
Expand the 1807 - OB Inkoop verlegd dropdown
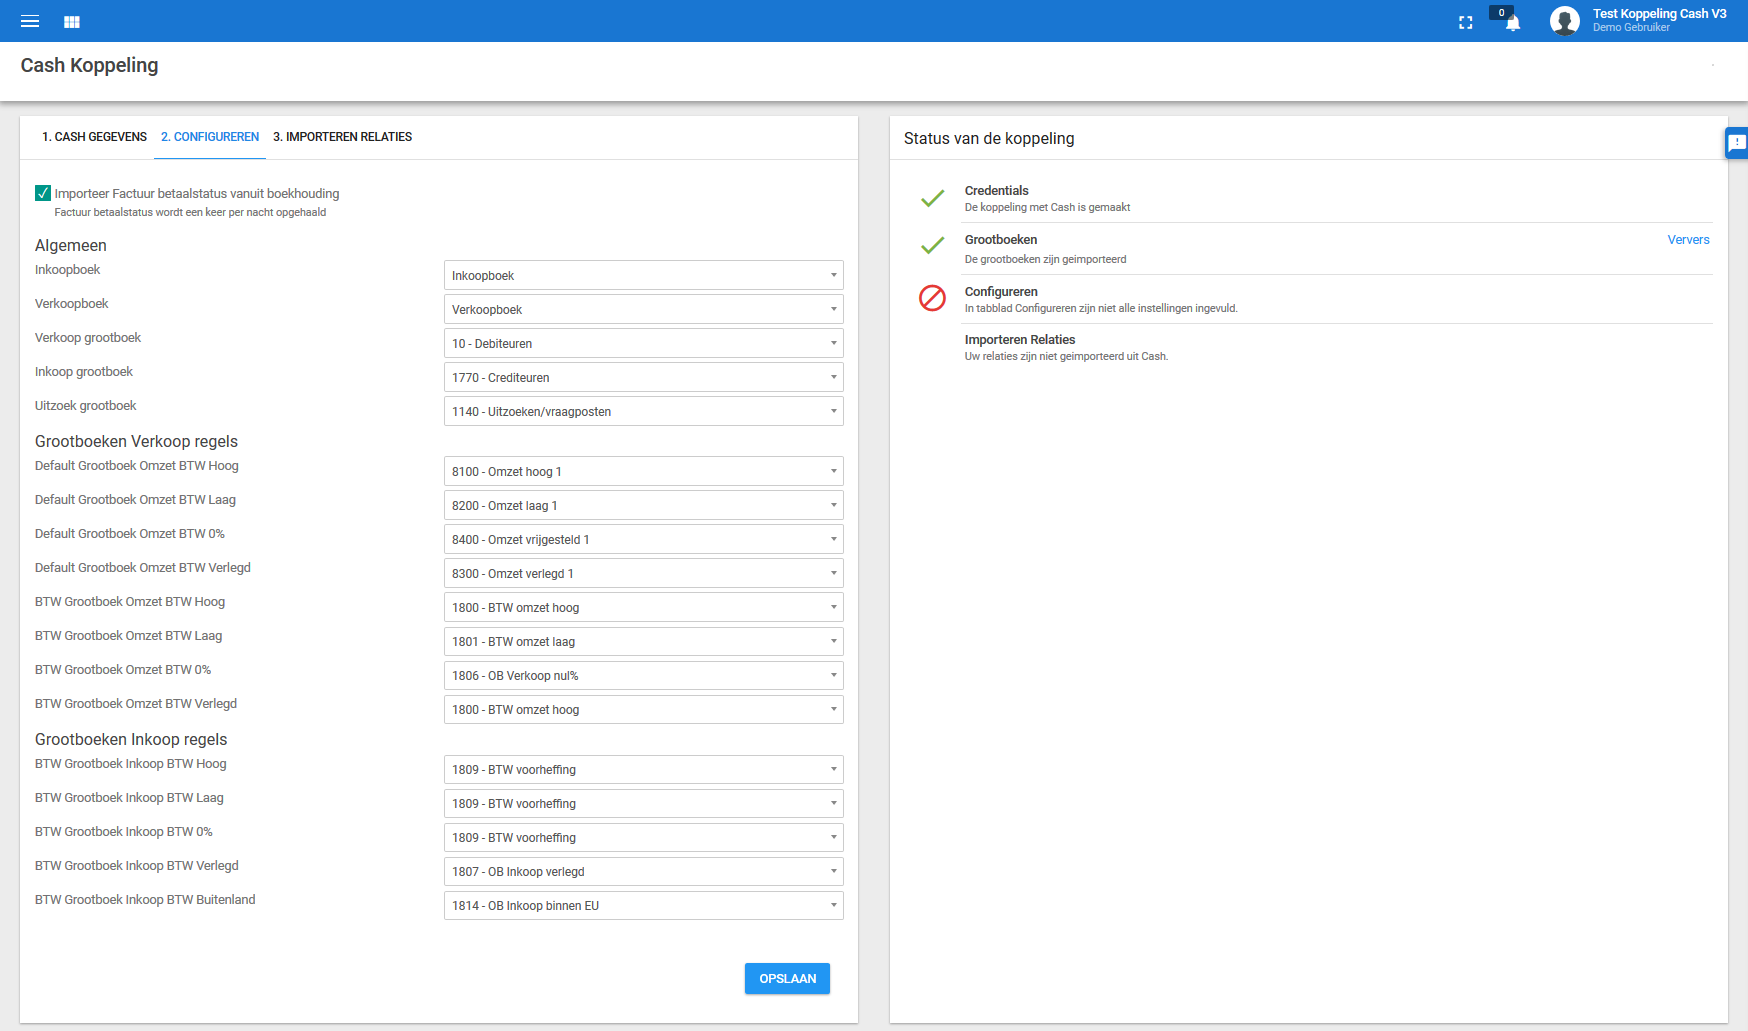644,871
